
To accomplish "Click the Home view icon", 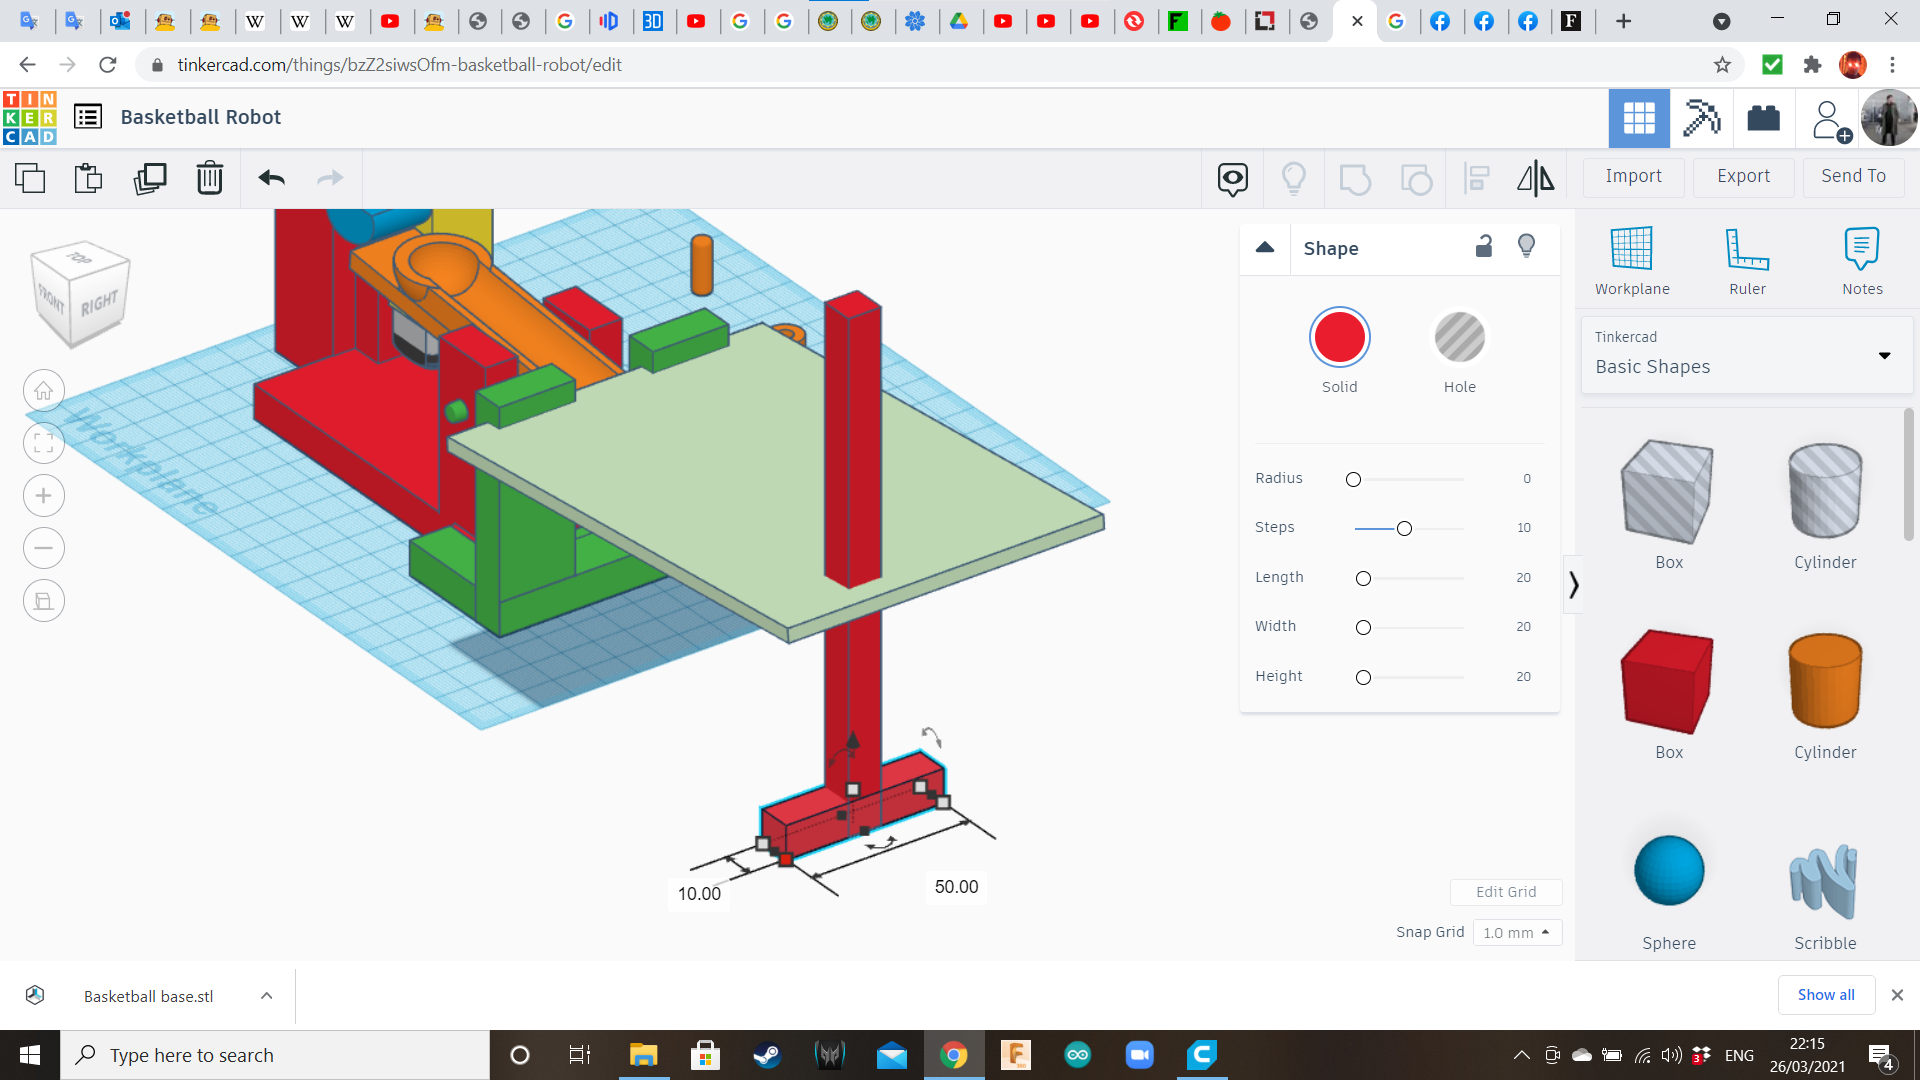I will point(44,391).
